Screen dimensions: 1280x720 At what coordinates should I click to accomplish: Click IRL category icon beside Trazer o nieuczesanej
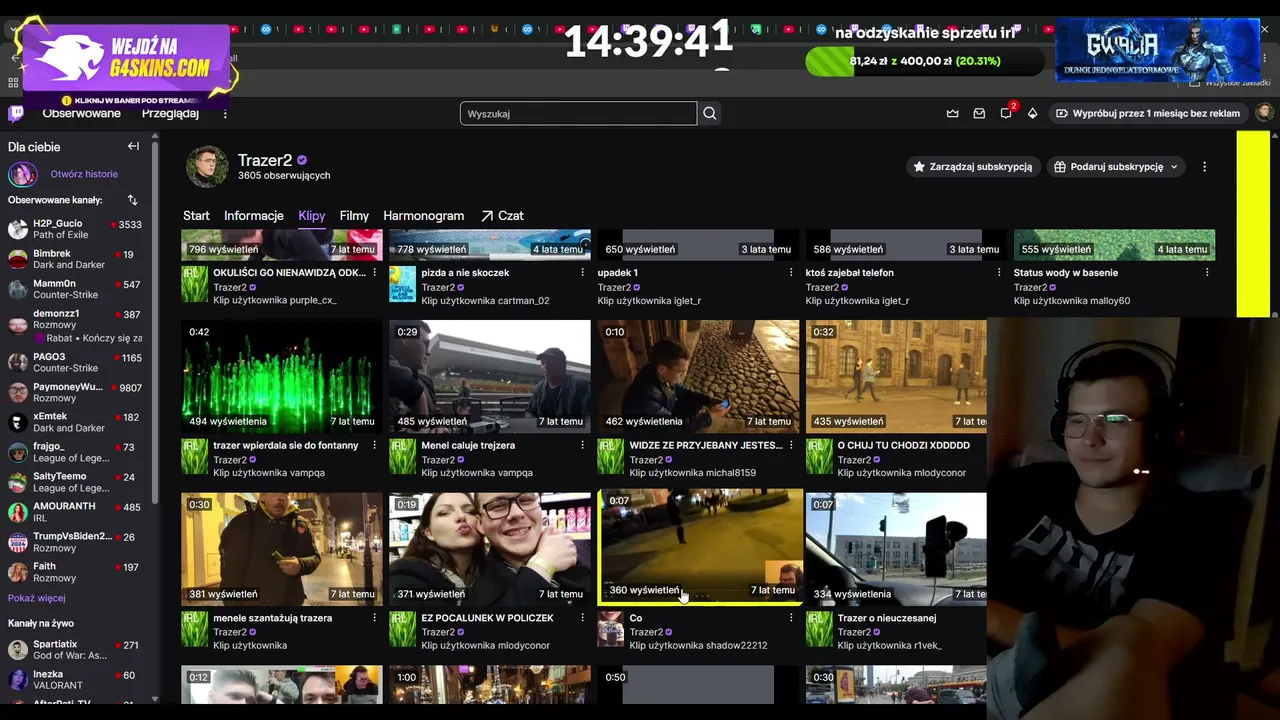[819, 629]
